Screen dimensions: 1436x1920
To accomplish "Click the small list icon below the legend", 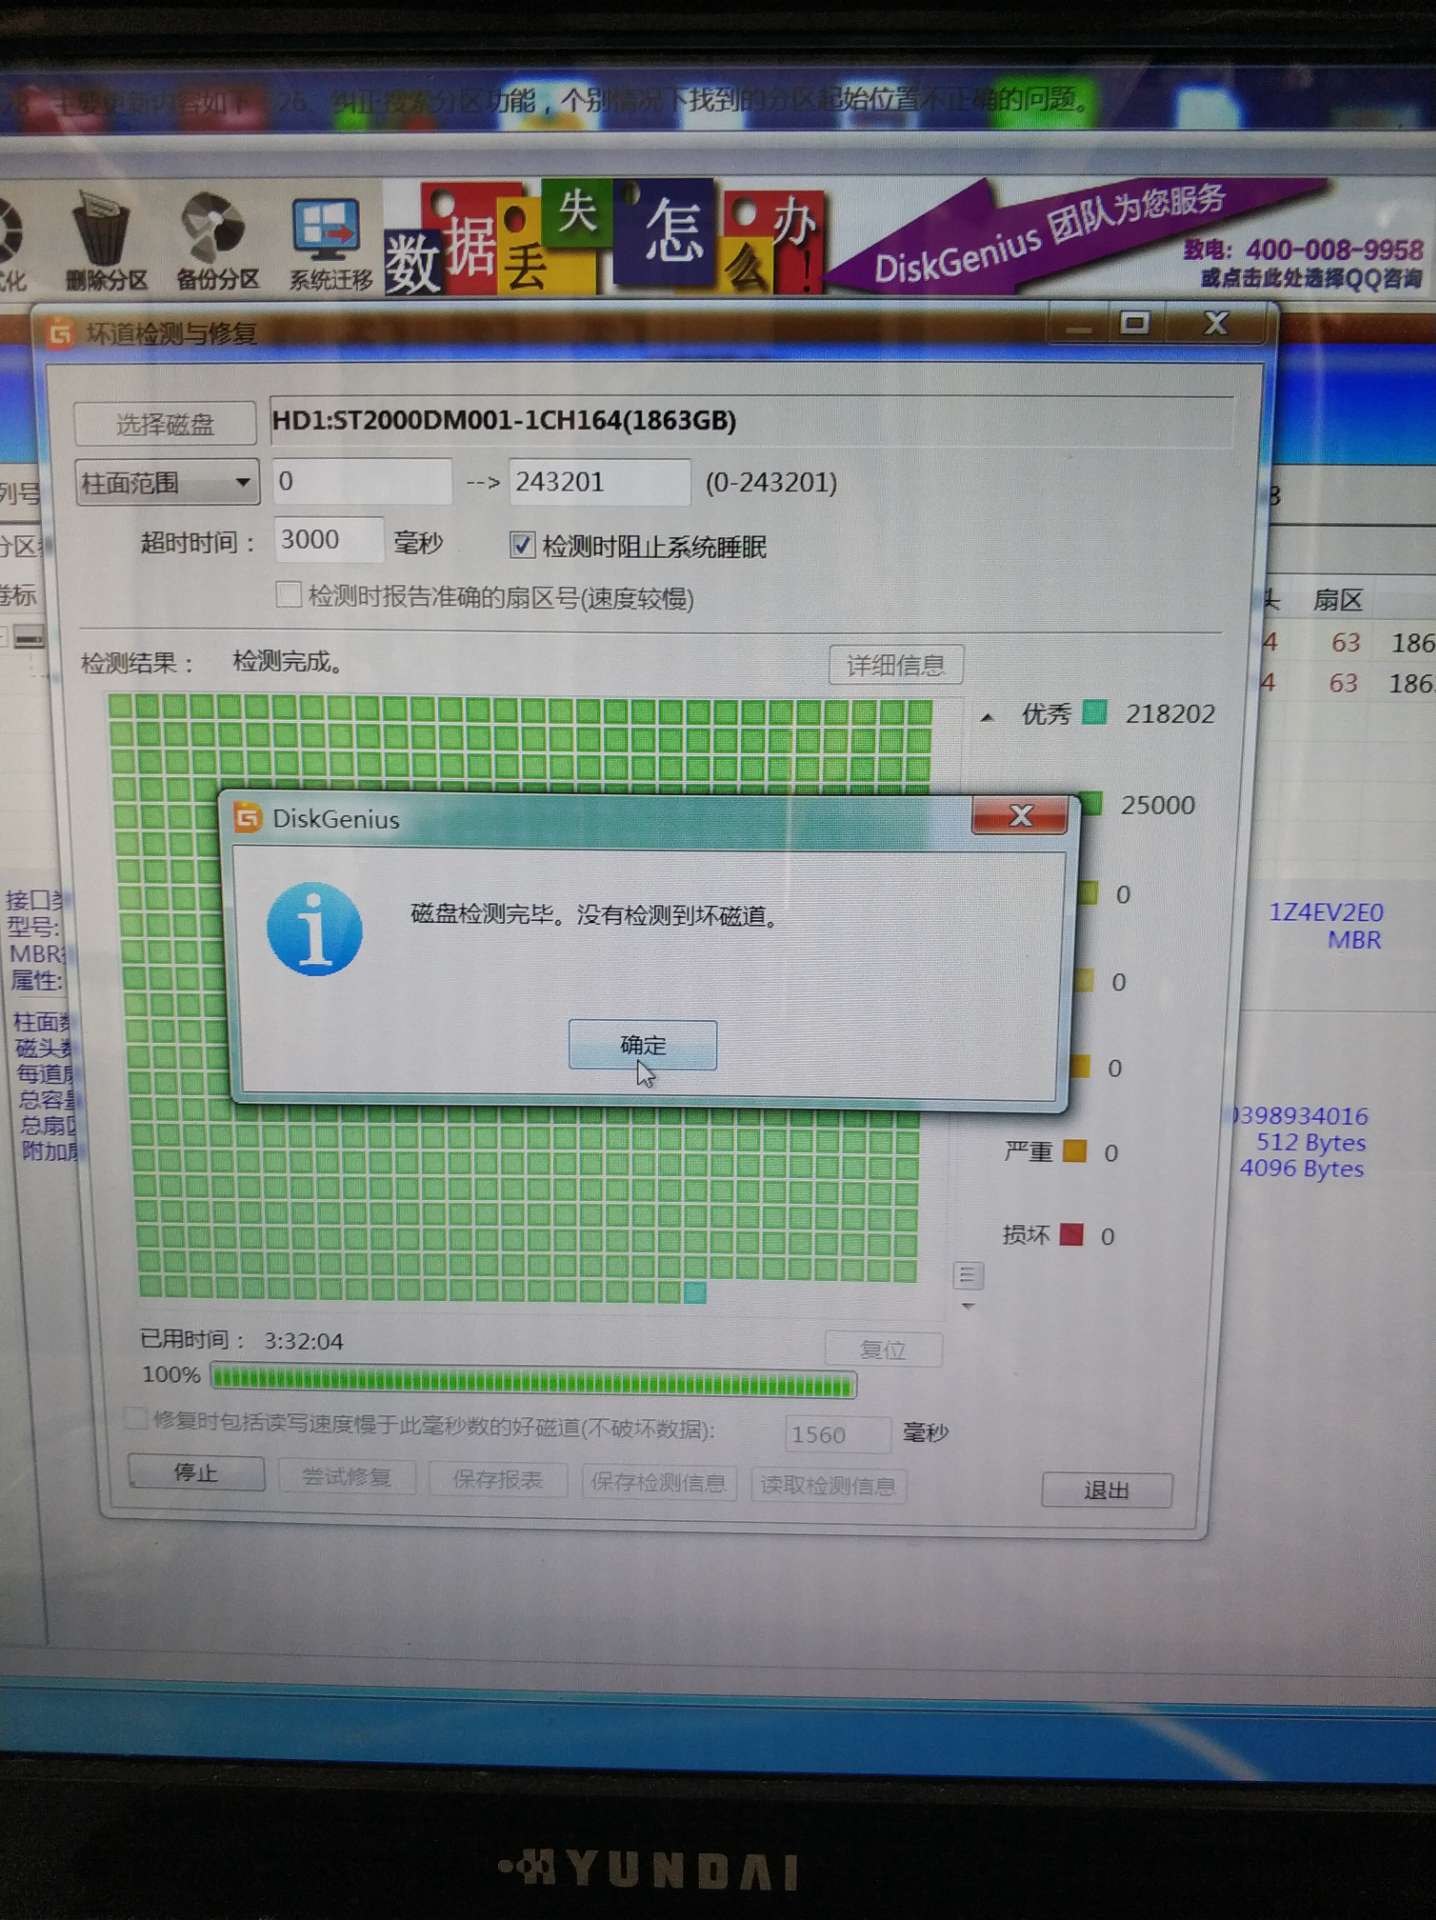I will tap(967, 1275).
